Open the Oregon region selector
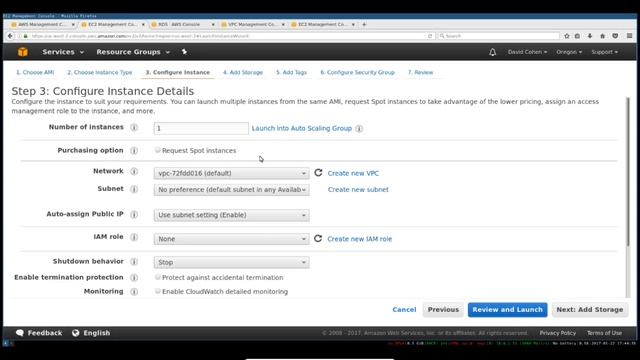 pyautogui.click(x=569, y=52)
